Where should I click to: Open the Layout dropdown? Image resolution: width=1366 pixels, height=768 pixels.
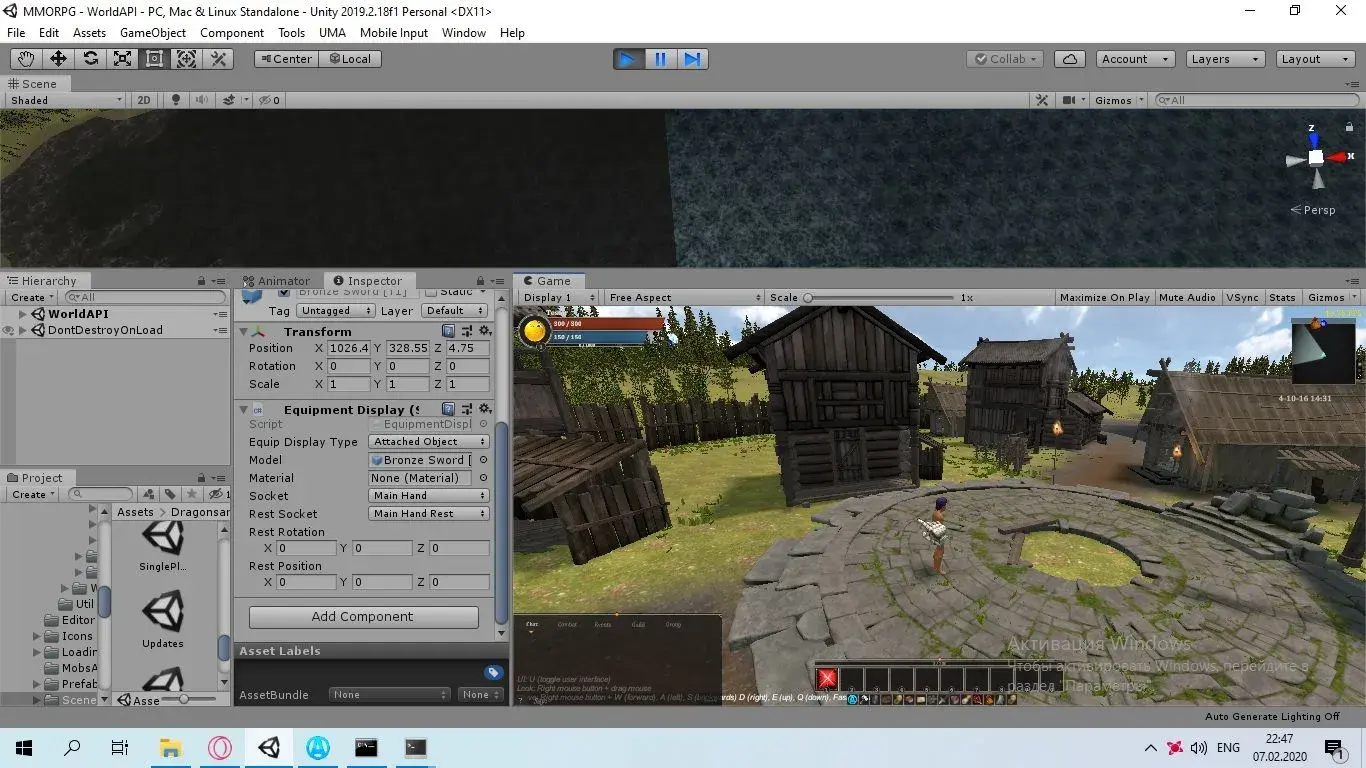coord(1314,59)
